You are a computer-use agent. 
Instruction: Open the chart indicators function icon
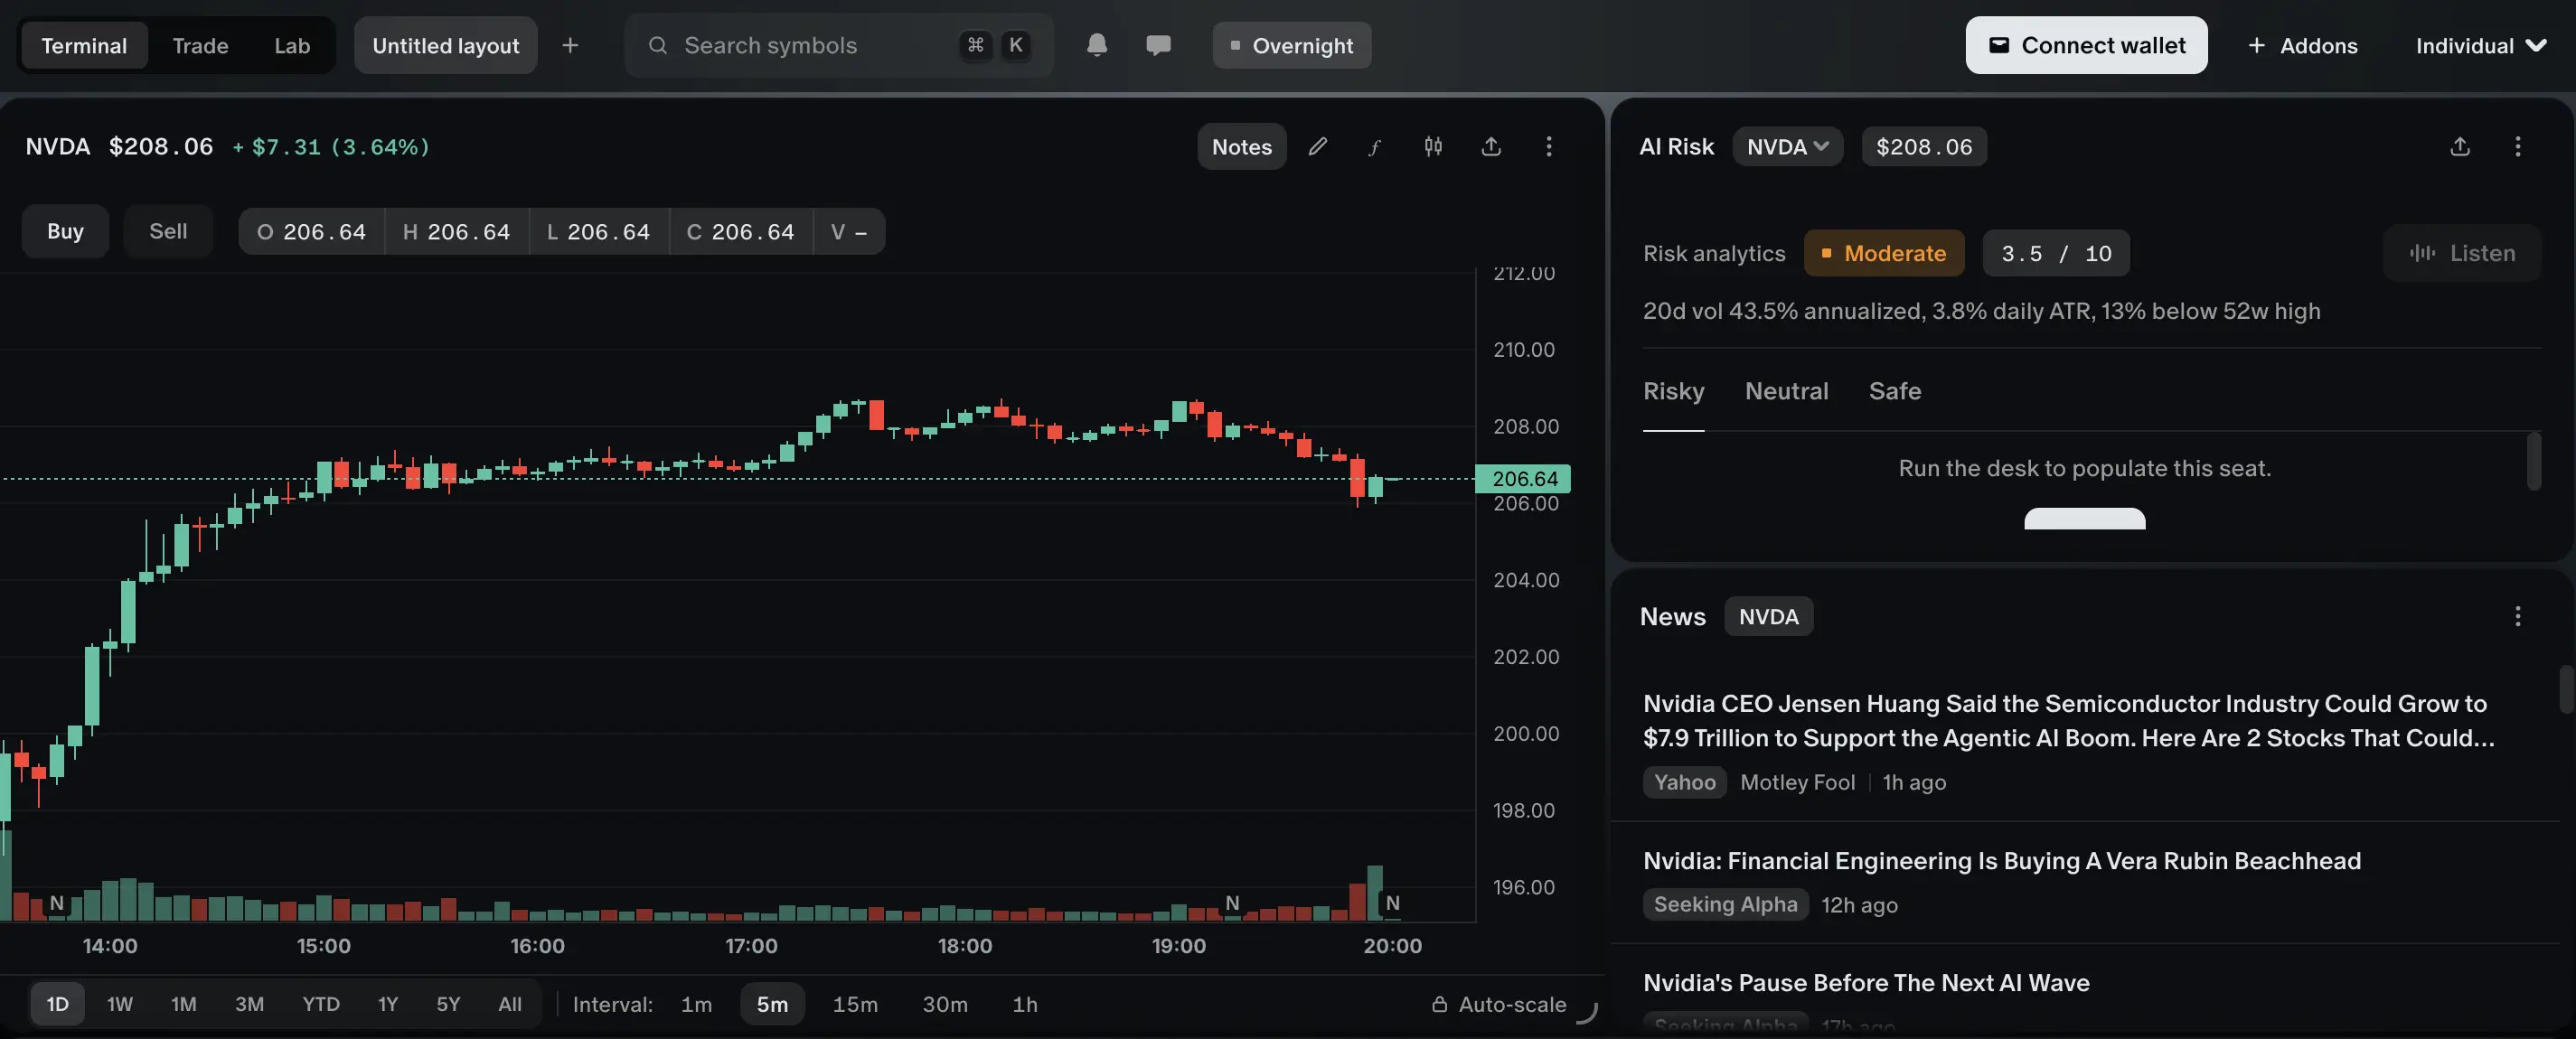[x=1375, y=146]
